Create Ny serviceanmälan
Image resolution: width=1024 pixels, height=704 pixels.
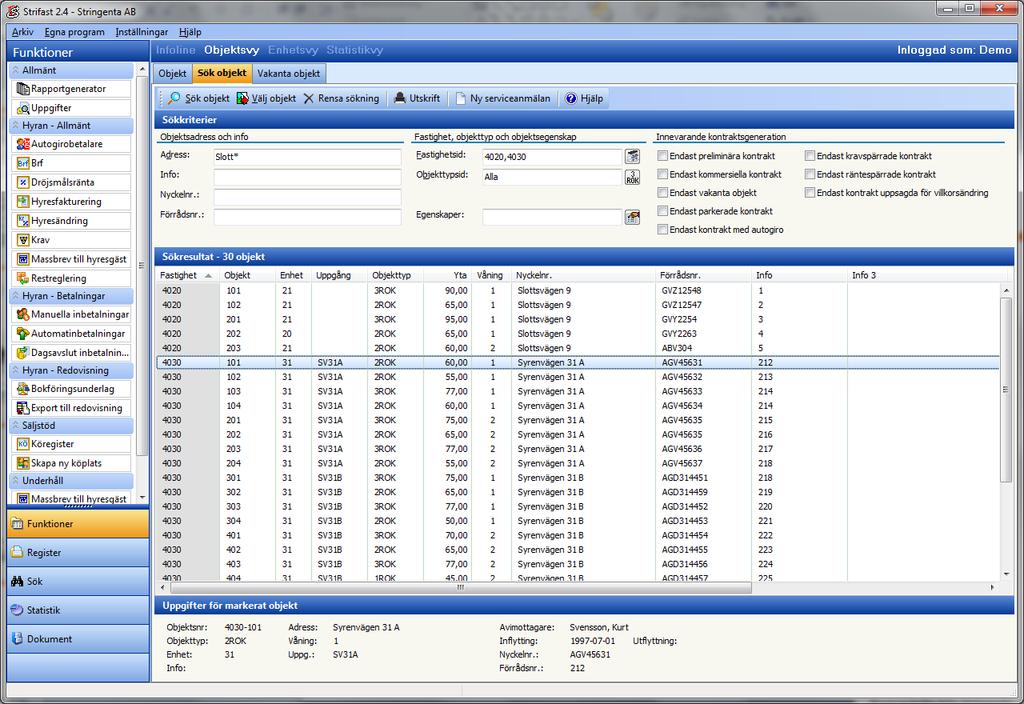tap(503, 99)
